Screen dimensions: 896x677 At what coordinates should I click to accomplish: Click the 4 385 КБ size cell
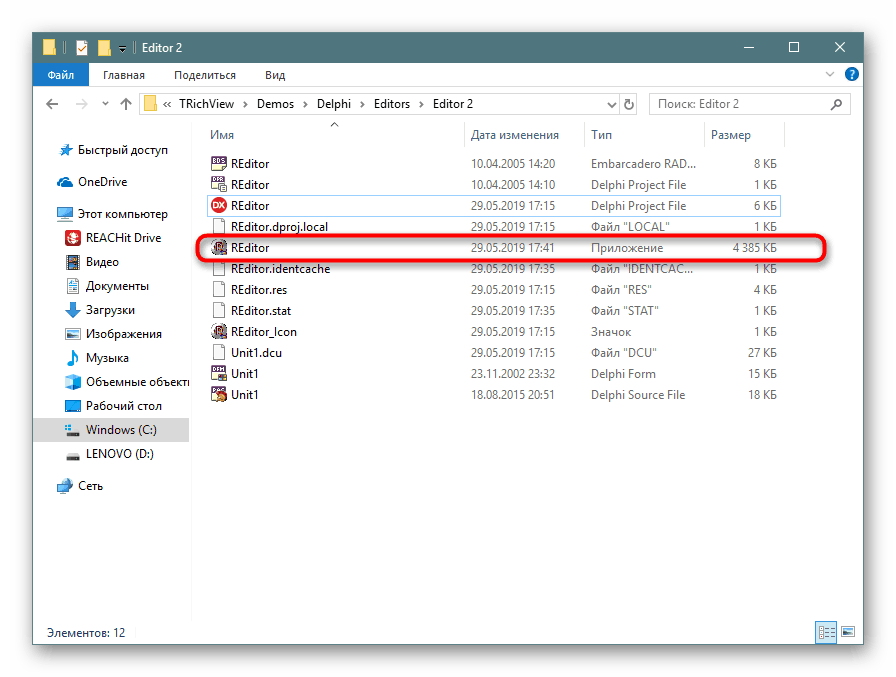[x=754, y=247]
